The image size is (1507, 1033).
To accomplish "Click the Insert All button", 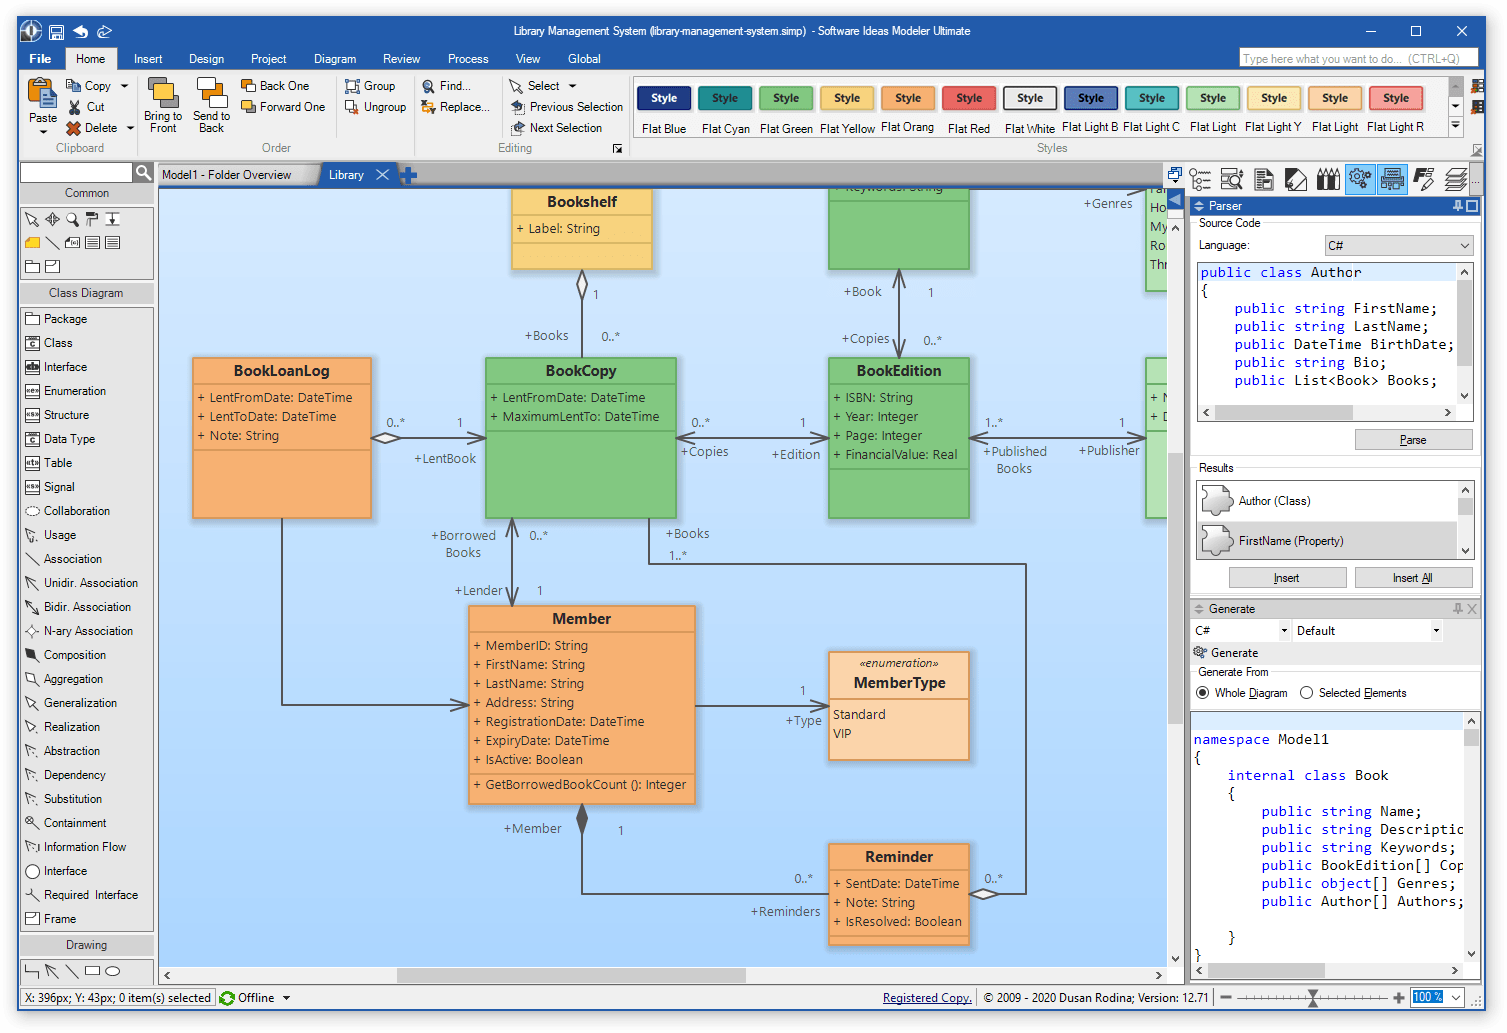I will [1413, 578].
